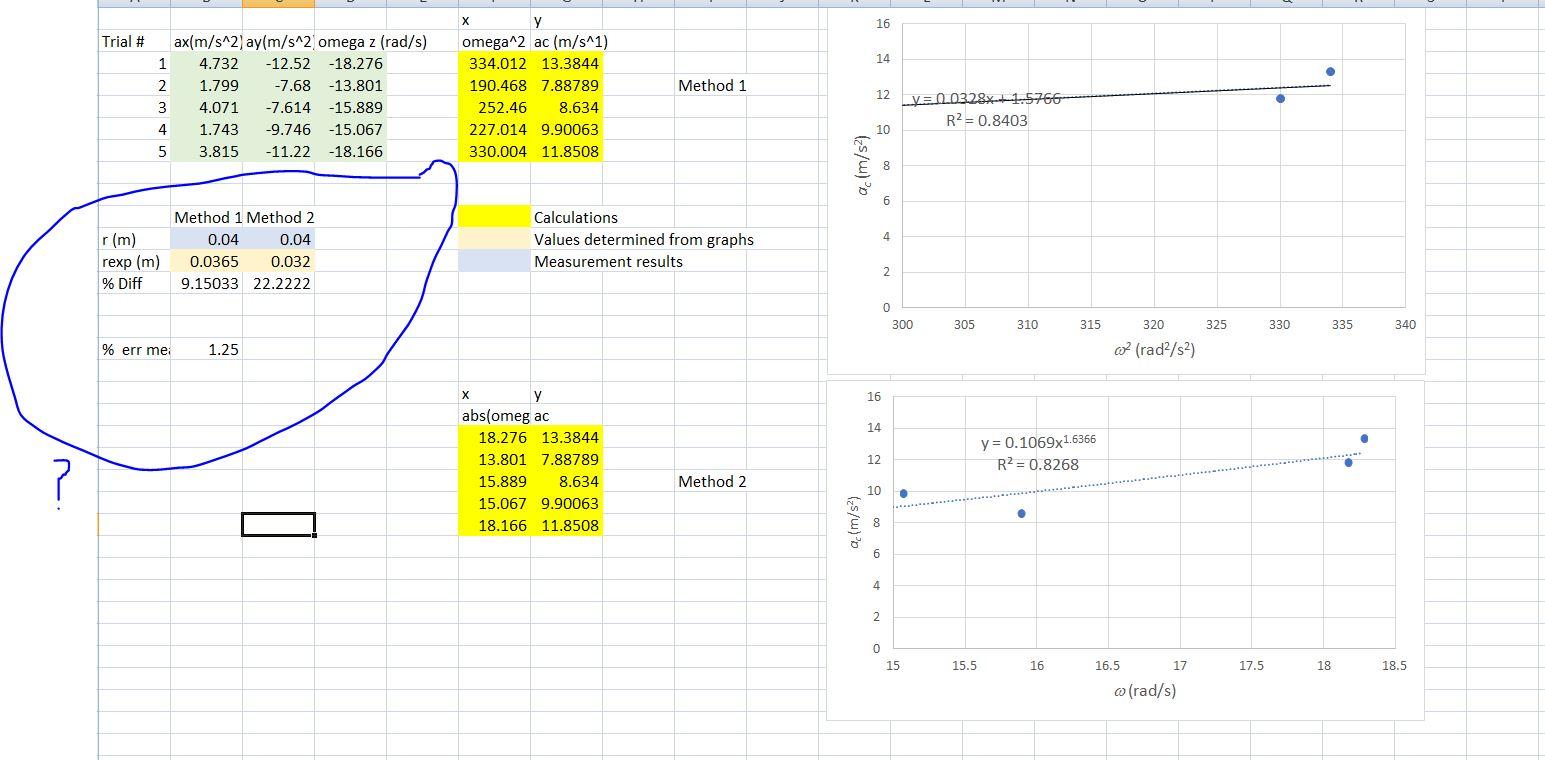The width and height of the screenshot is (1545, 760).
Task: Click the 'omega z (rad/s)' header cell
Action: coord(372,41)
